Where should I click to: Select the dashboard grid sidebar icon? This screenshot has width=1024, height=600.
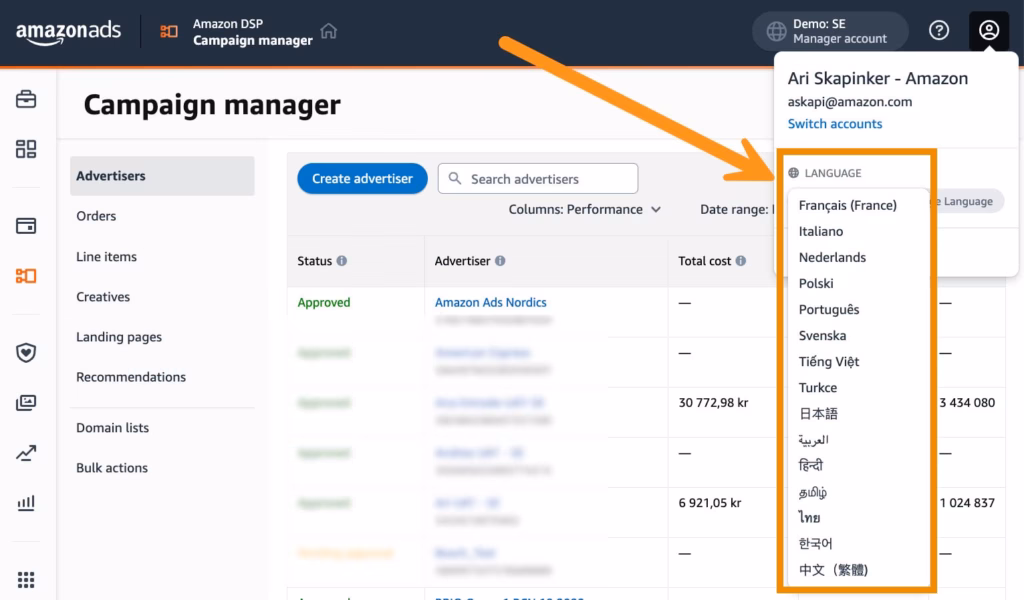point(26,149)
